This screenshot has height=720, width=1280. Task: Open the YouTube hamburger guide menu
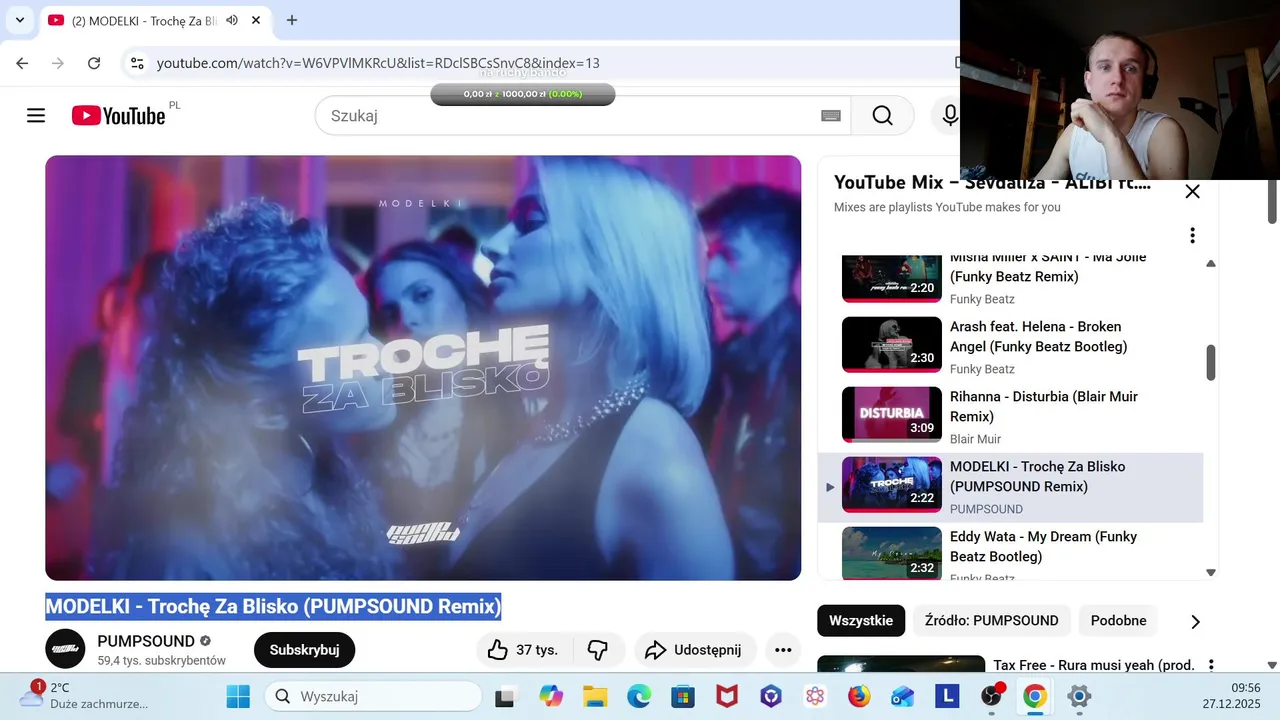pyautogui.click(x=36, y=116)
